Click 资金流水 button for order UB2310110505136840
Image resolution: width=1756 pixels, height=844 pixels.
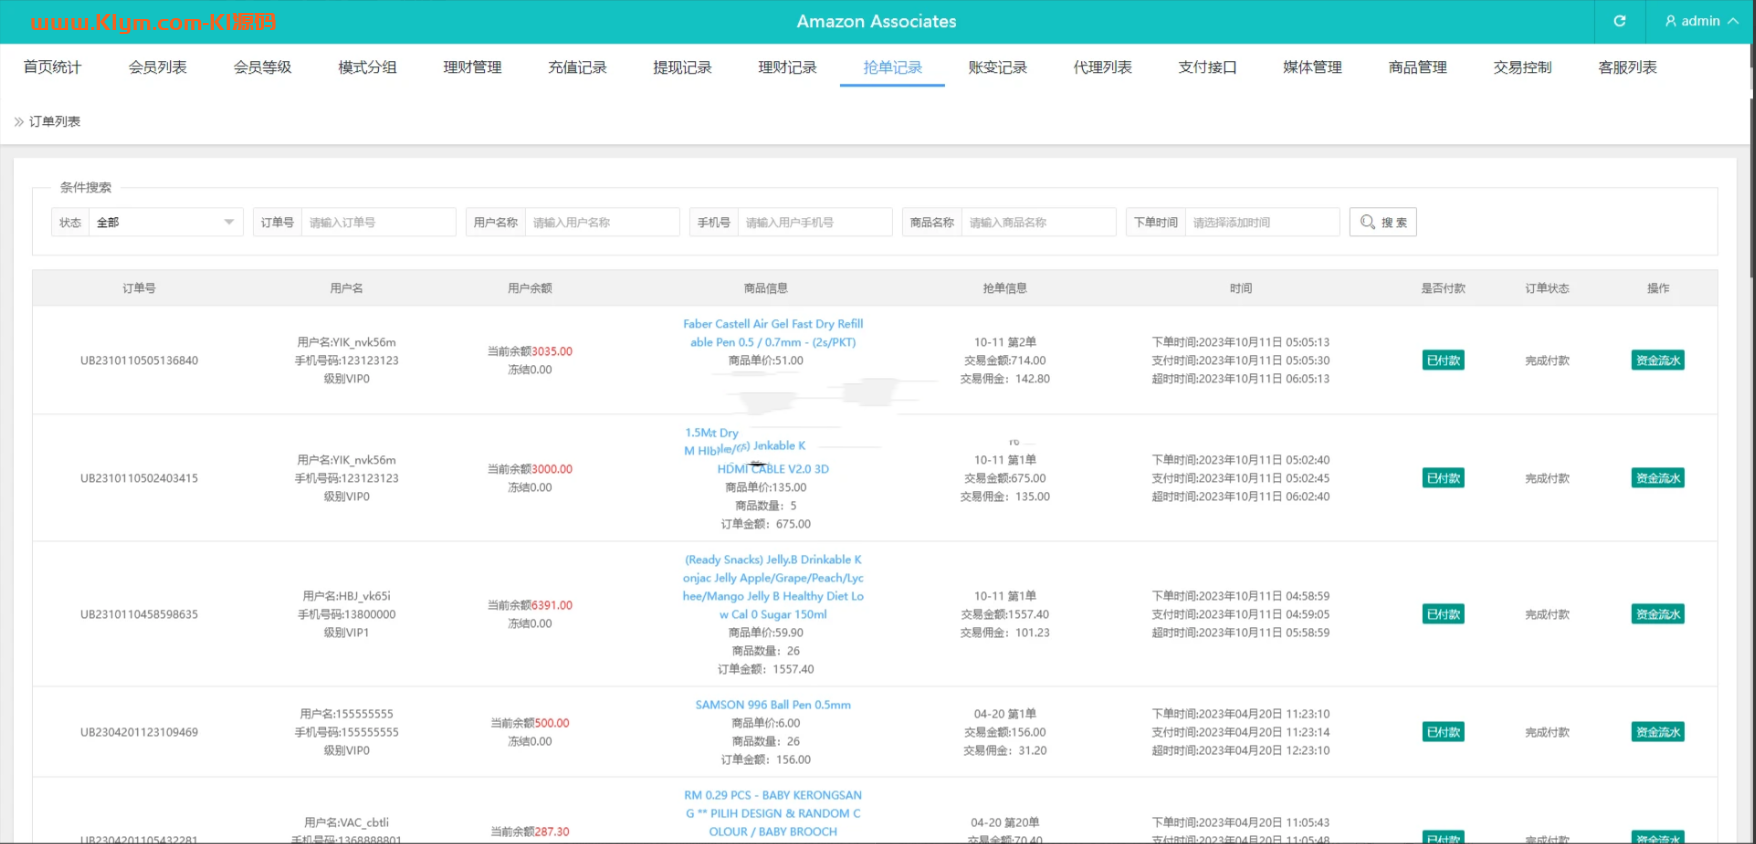[1657, 360]
